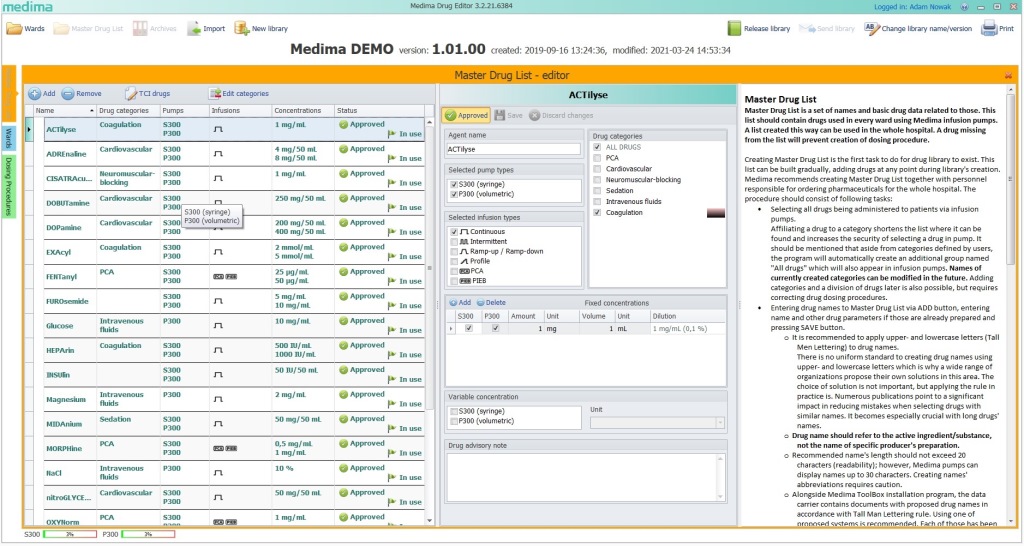Viewport: 1024px width, 546px height.
Task: Enable Ramp-up / Ramp-down infusion type
Action: [454, 251]
